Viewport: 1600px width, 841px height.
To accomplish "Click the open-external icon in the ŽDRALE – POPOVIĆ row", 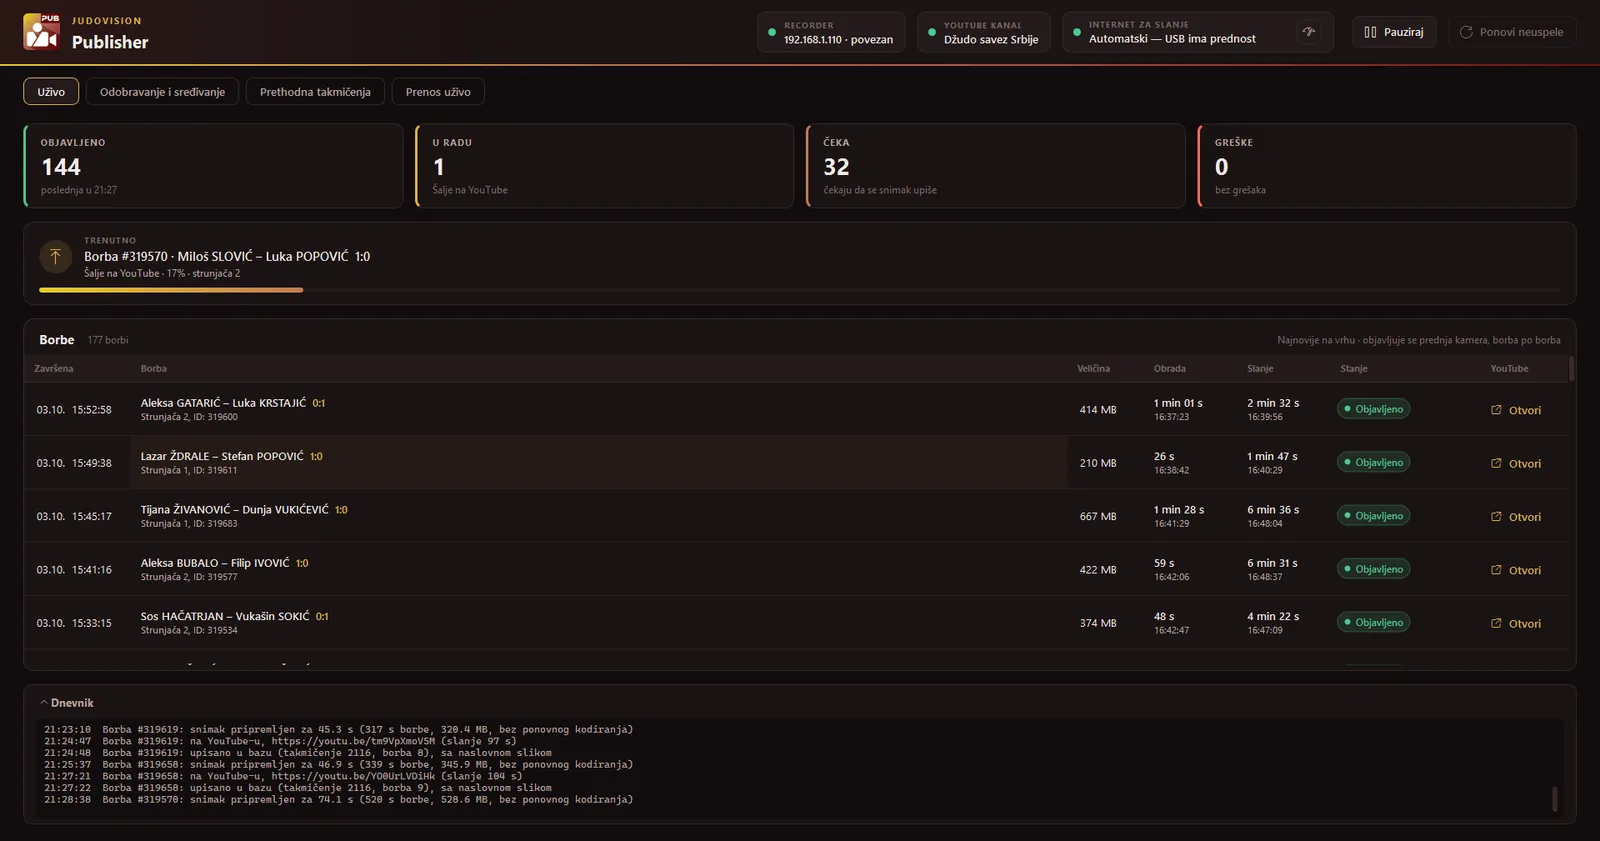I will tap(1496, 463).
